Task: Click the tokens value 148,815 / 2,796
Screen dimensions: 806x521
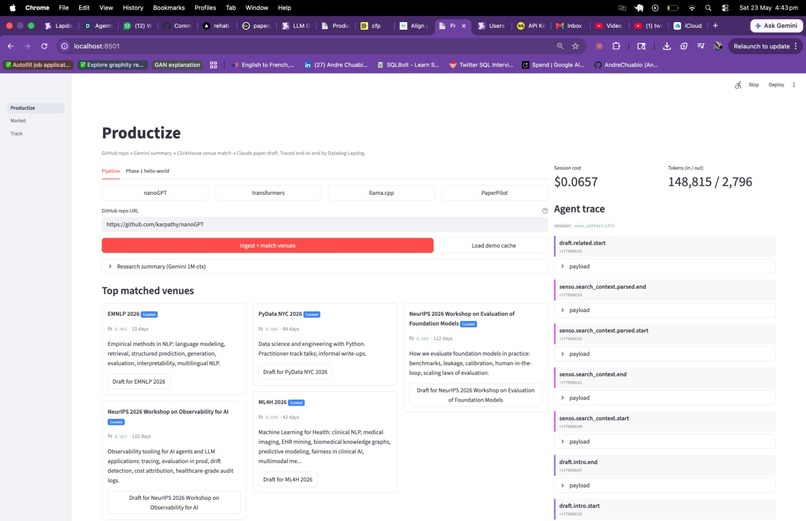Action: point(710,182)
